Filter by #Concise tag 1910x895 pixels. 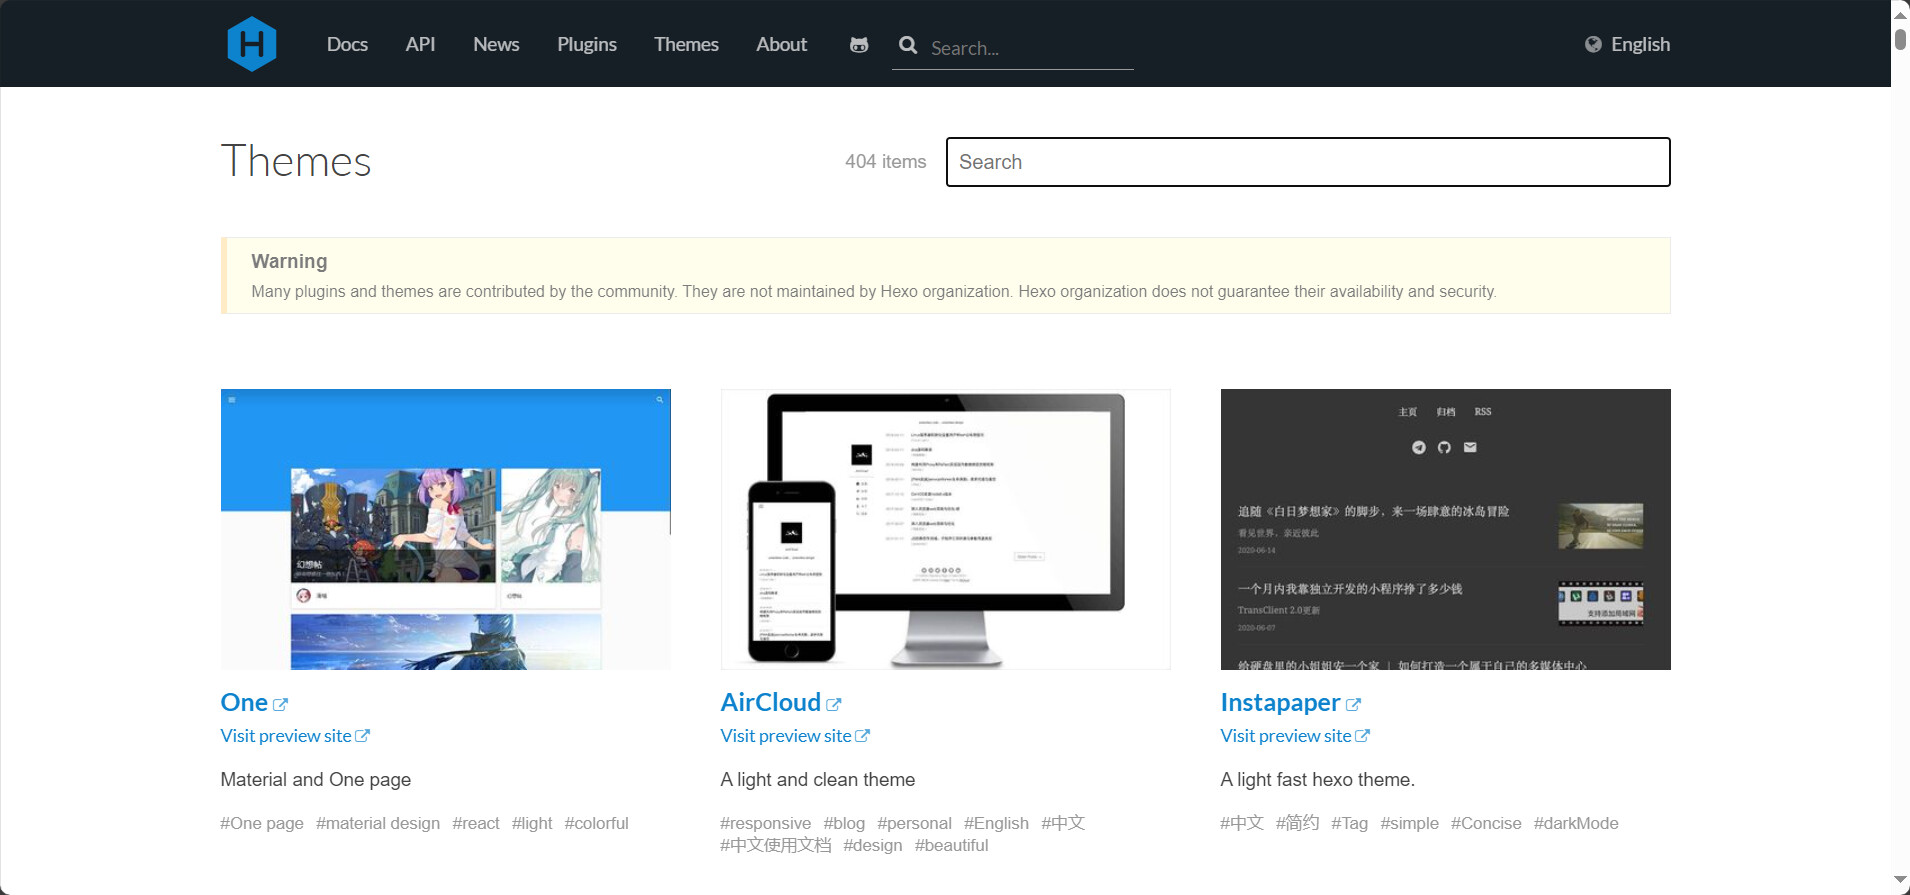(1487, 823)
